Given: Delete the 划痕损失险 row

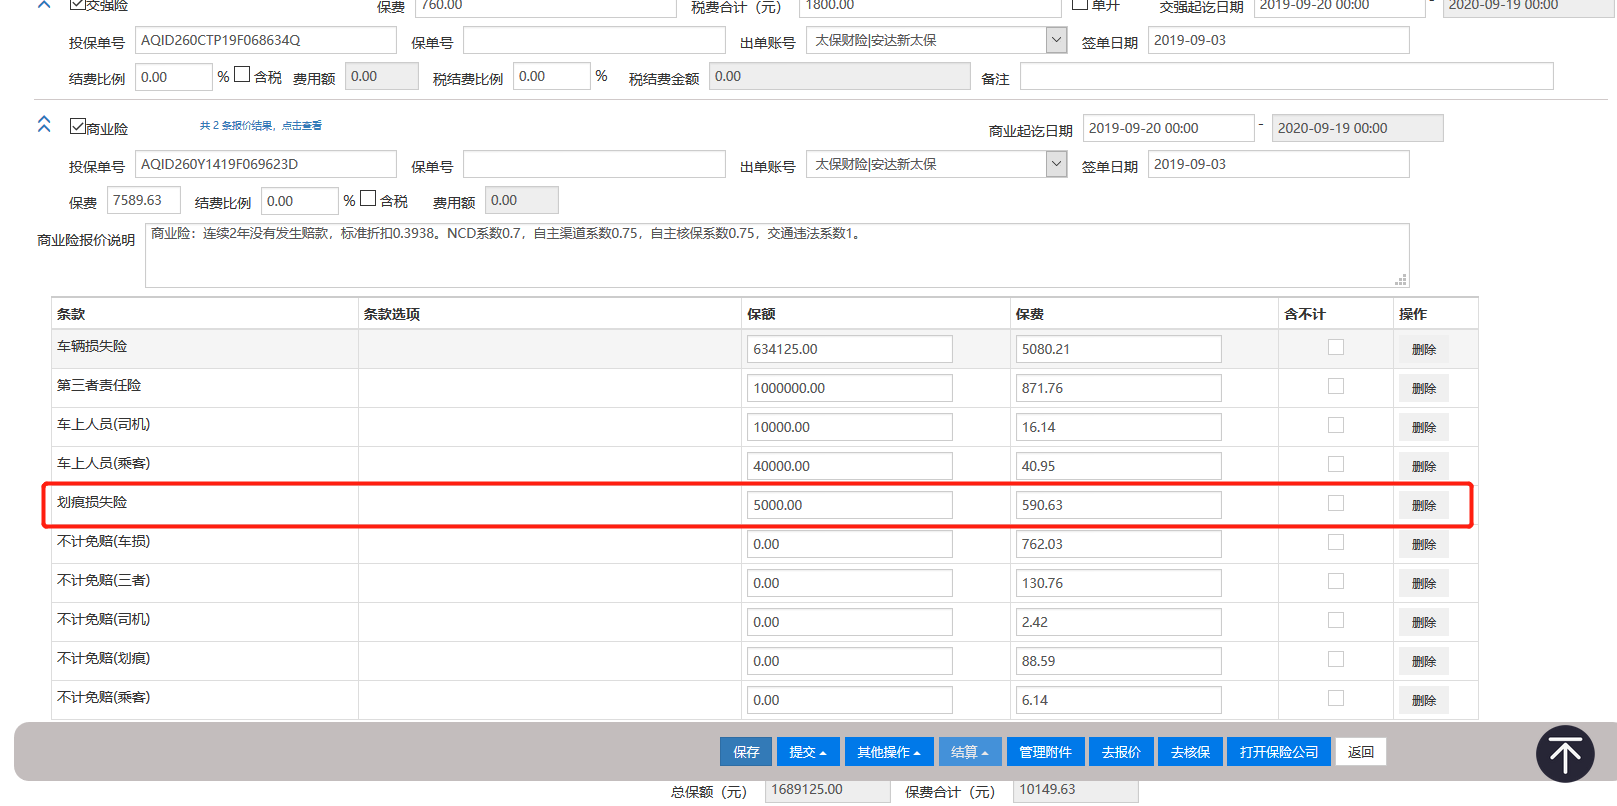Looking at the screenshot, I should [1423, 506].
